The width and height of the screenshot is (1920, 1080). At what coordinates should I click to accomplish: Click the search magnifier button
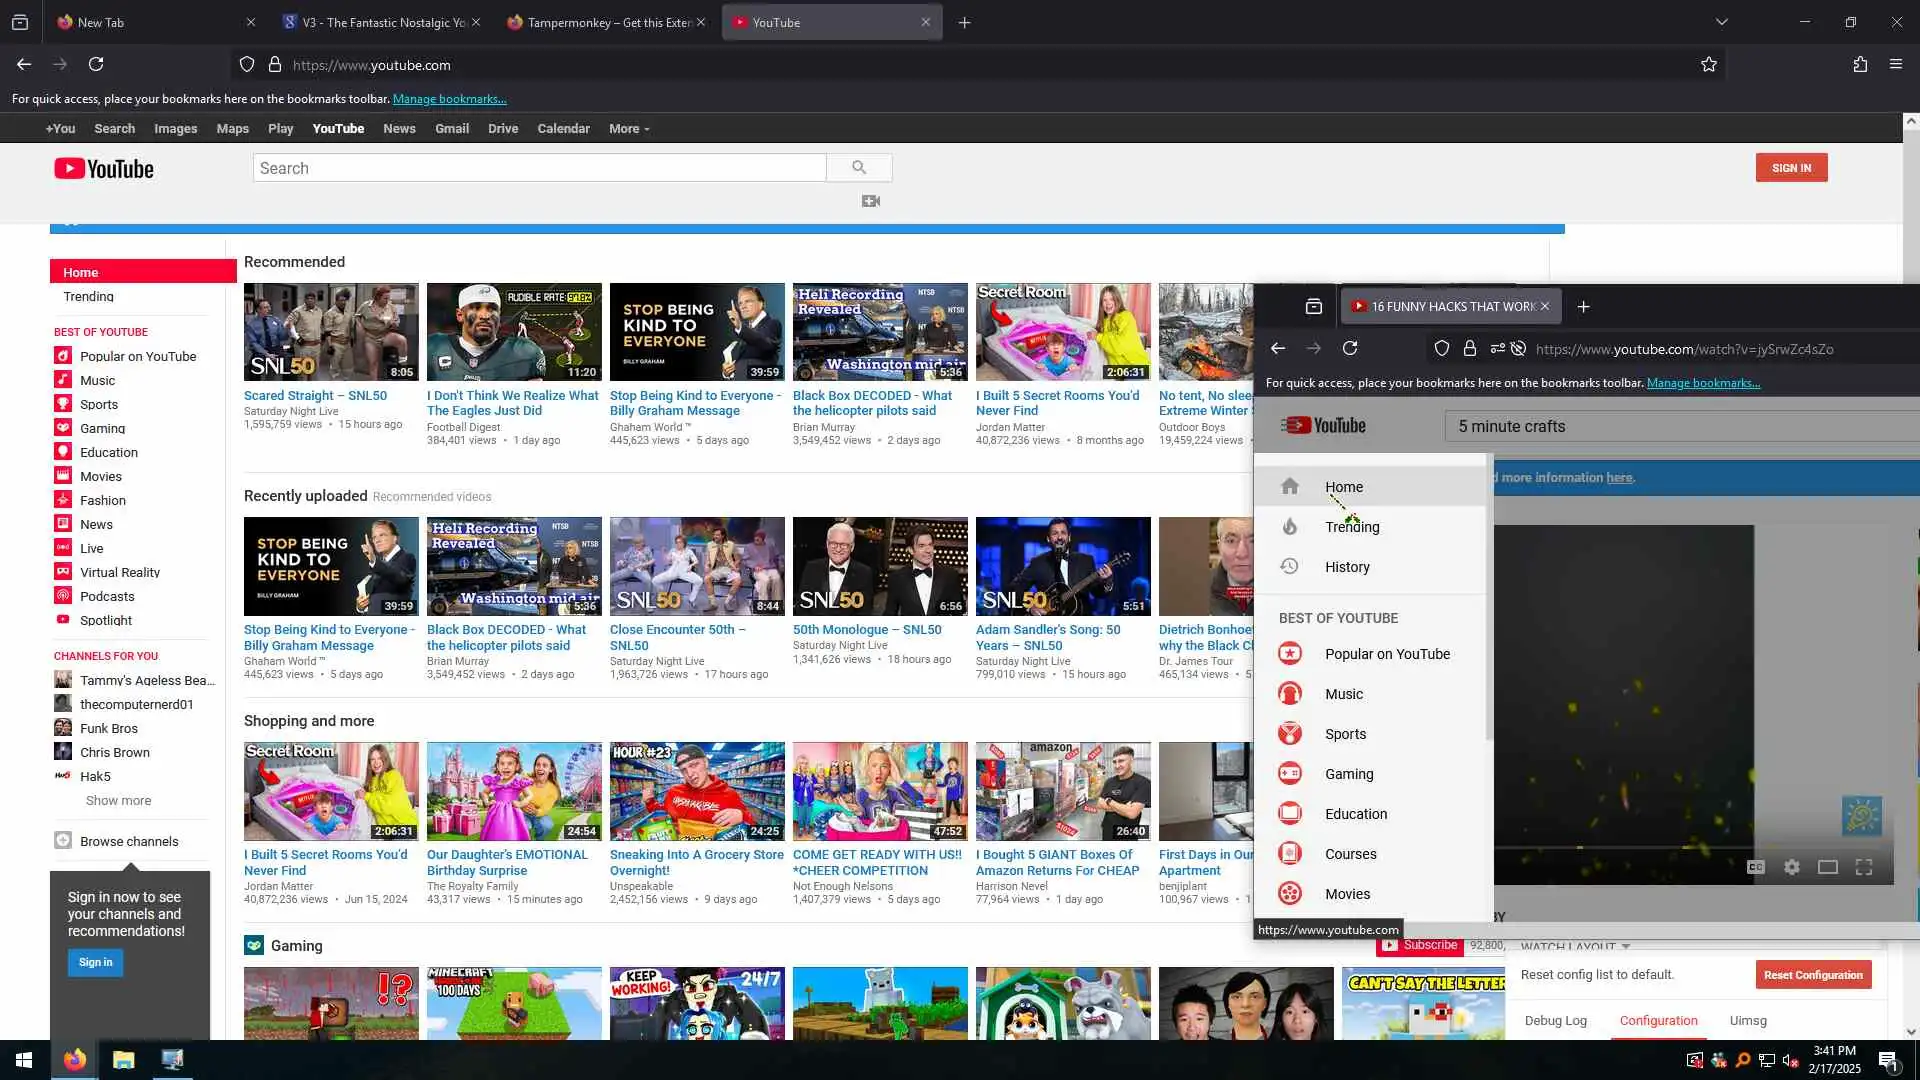click(x=859, y=168)
